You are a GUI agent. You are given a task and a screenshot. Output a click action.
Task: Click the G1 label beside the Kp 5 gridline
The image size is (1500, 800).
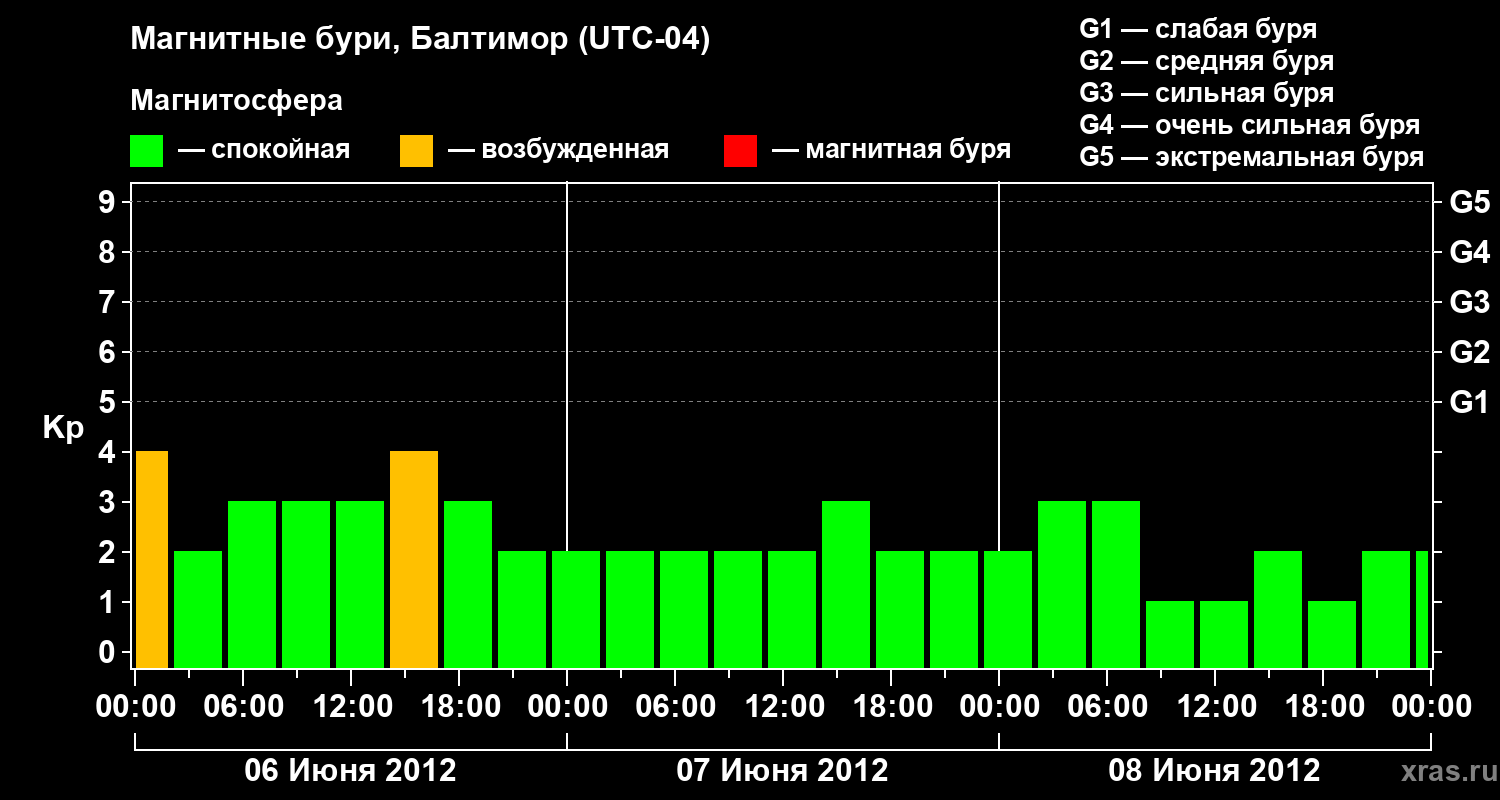[x=1469, y=402]
